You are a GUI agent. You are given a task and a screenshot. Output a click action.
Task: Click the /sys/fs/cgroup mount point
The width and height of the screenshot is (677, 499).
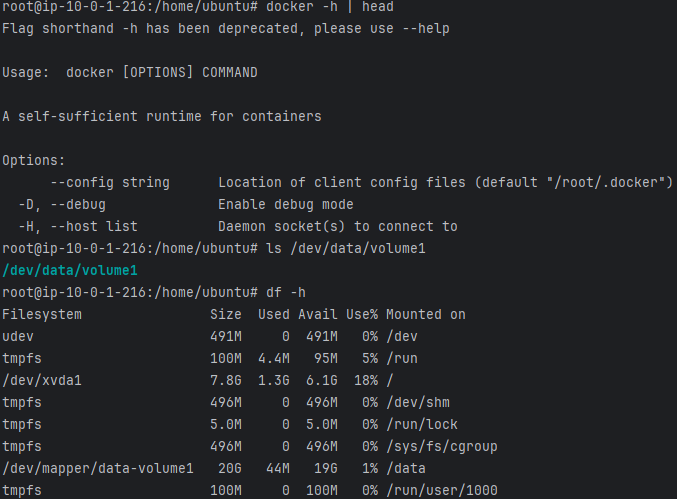442,447
